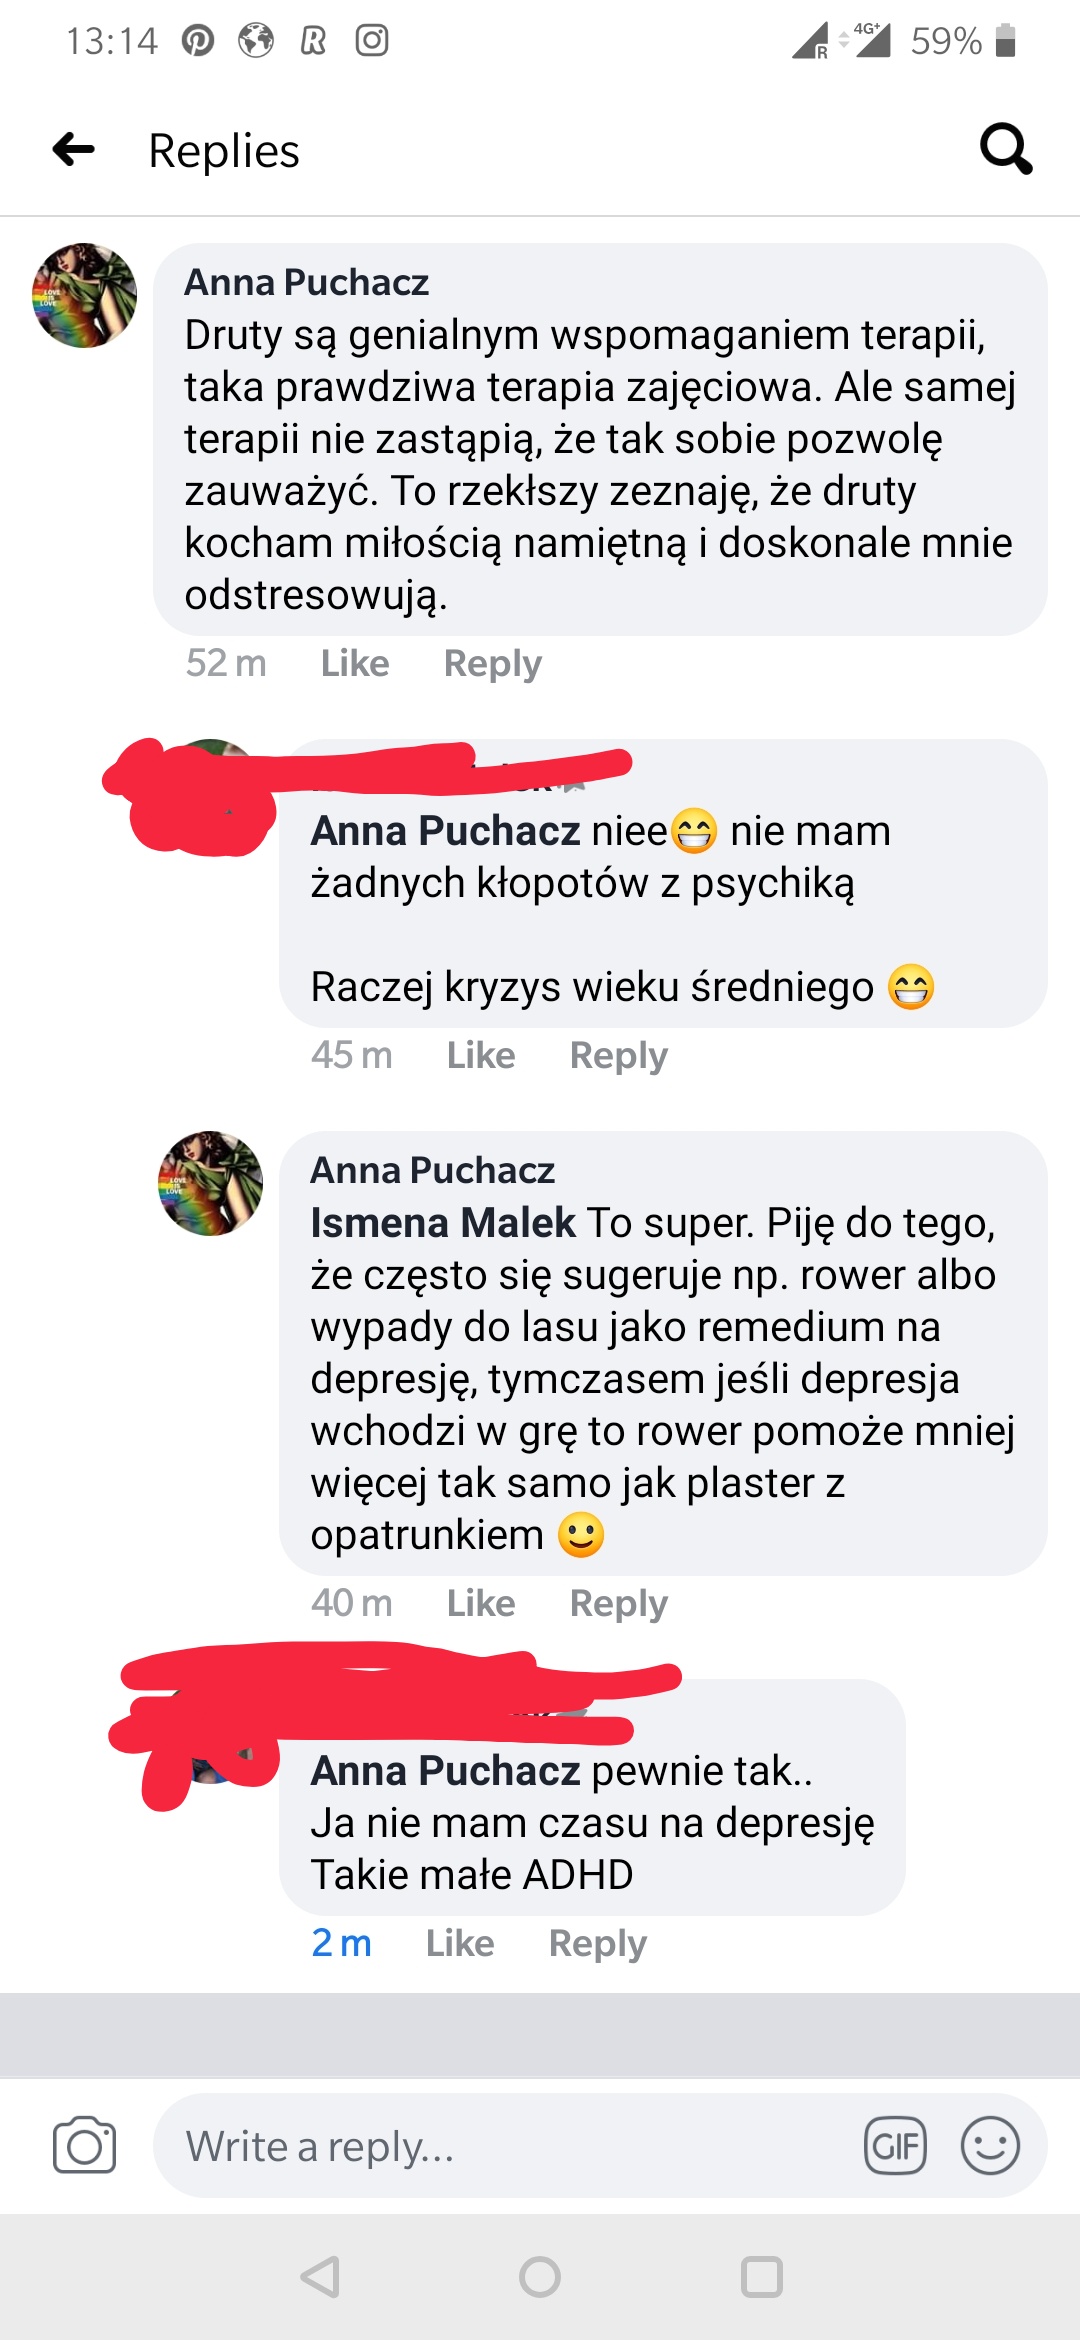The width and height of the screenshot is (1080, 2340).
Task: Reply to the 52 m comment
Action: click(x=493, y=663)
